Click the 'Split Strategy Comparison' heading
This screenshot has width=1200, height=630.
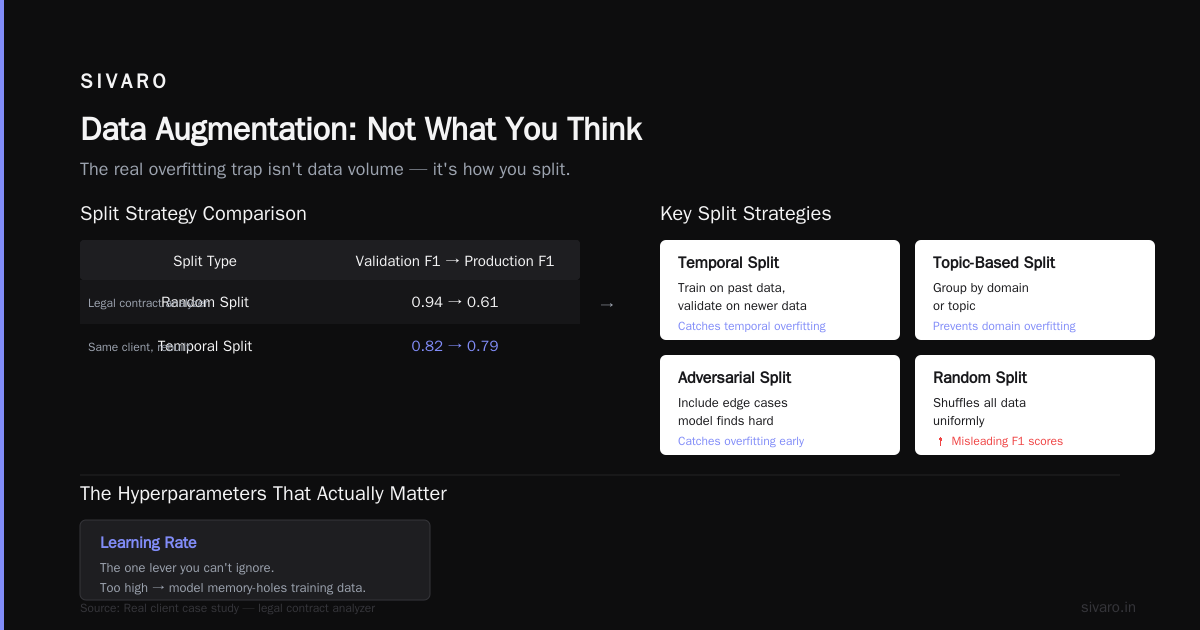pos(193,213)
